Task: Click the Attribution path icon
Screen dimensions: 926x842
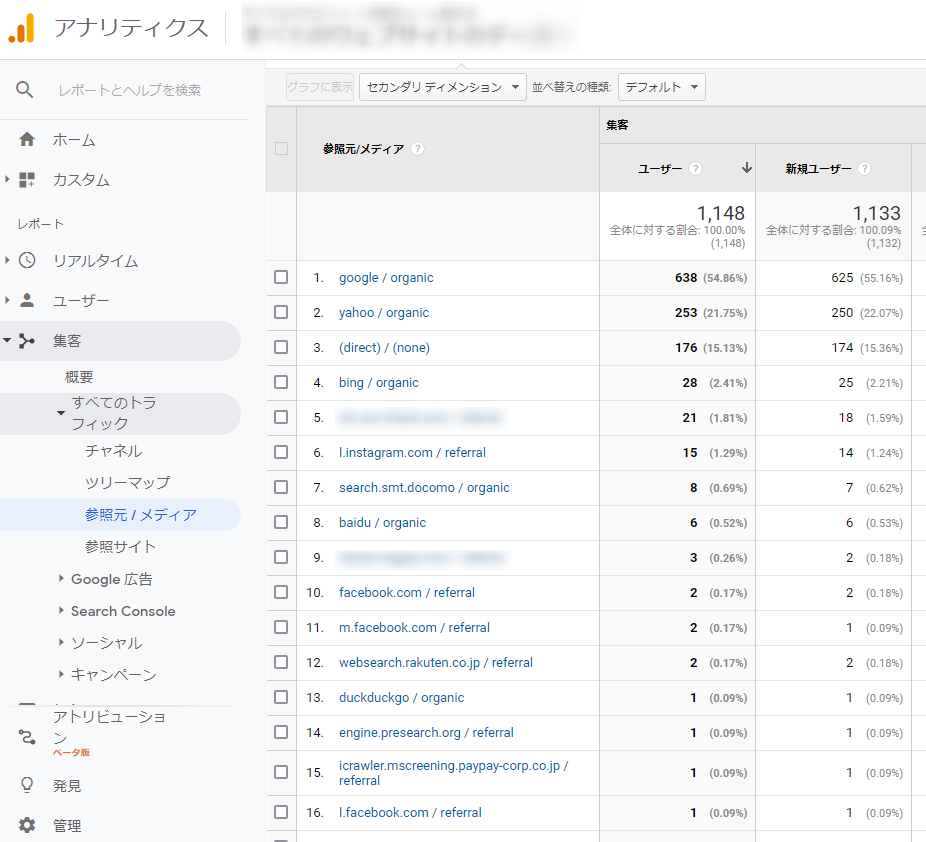Action: pyautogui.click(x=27, y=736)
